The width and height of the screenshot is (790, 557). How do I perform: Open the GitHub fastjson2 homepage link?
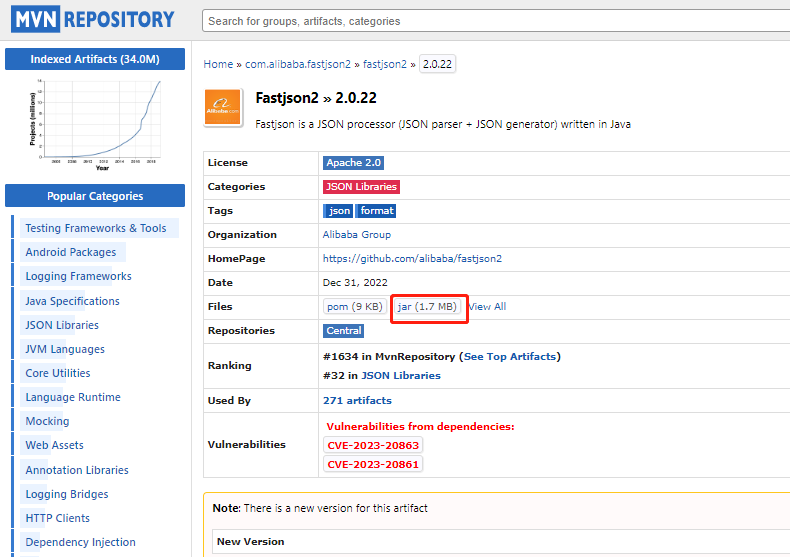412,258
